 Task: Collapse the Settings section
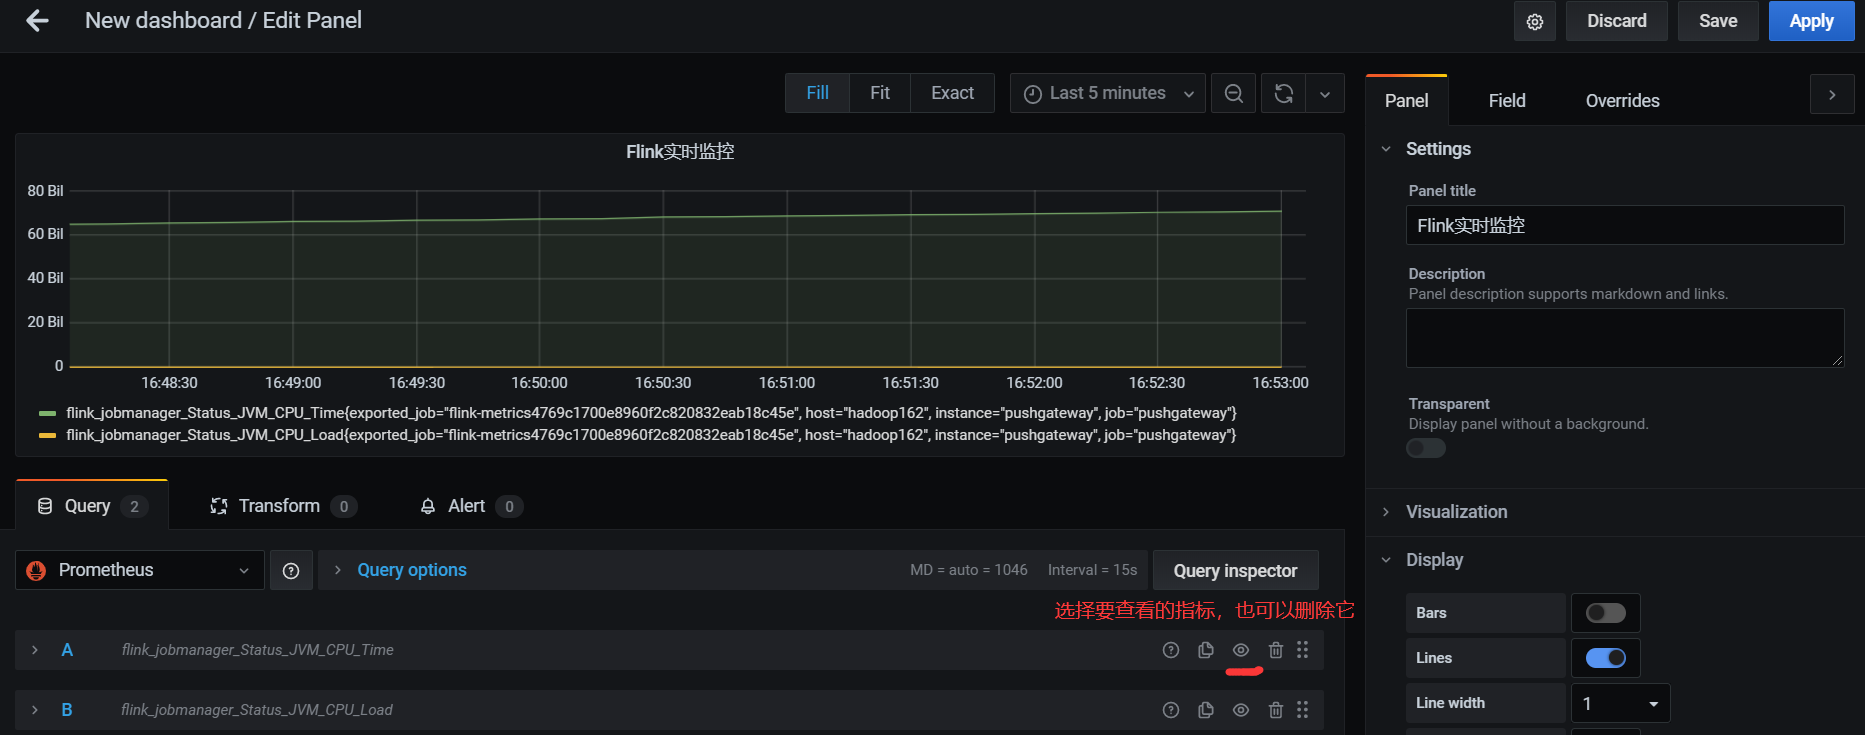click(x=1386, y=149)
